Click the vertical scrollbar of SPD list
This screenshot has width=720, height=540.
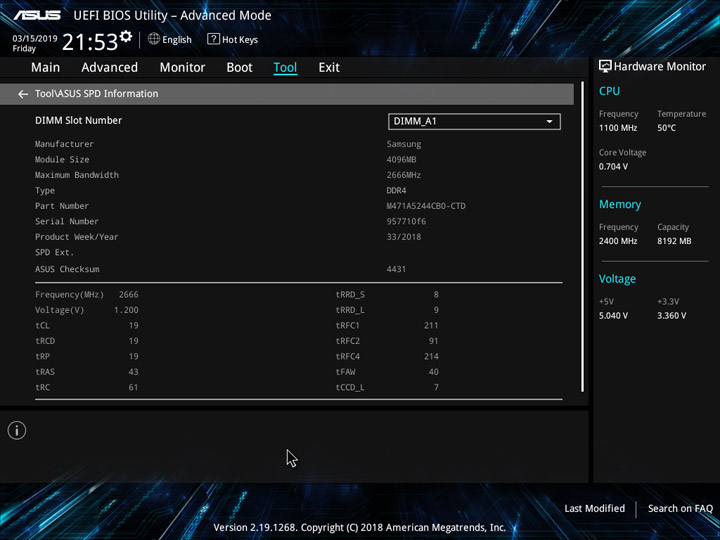coord(583,236)
